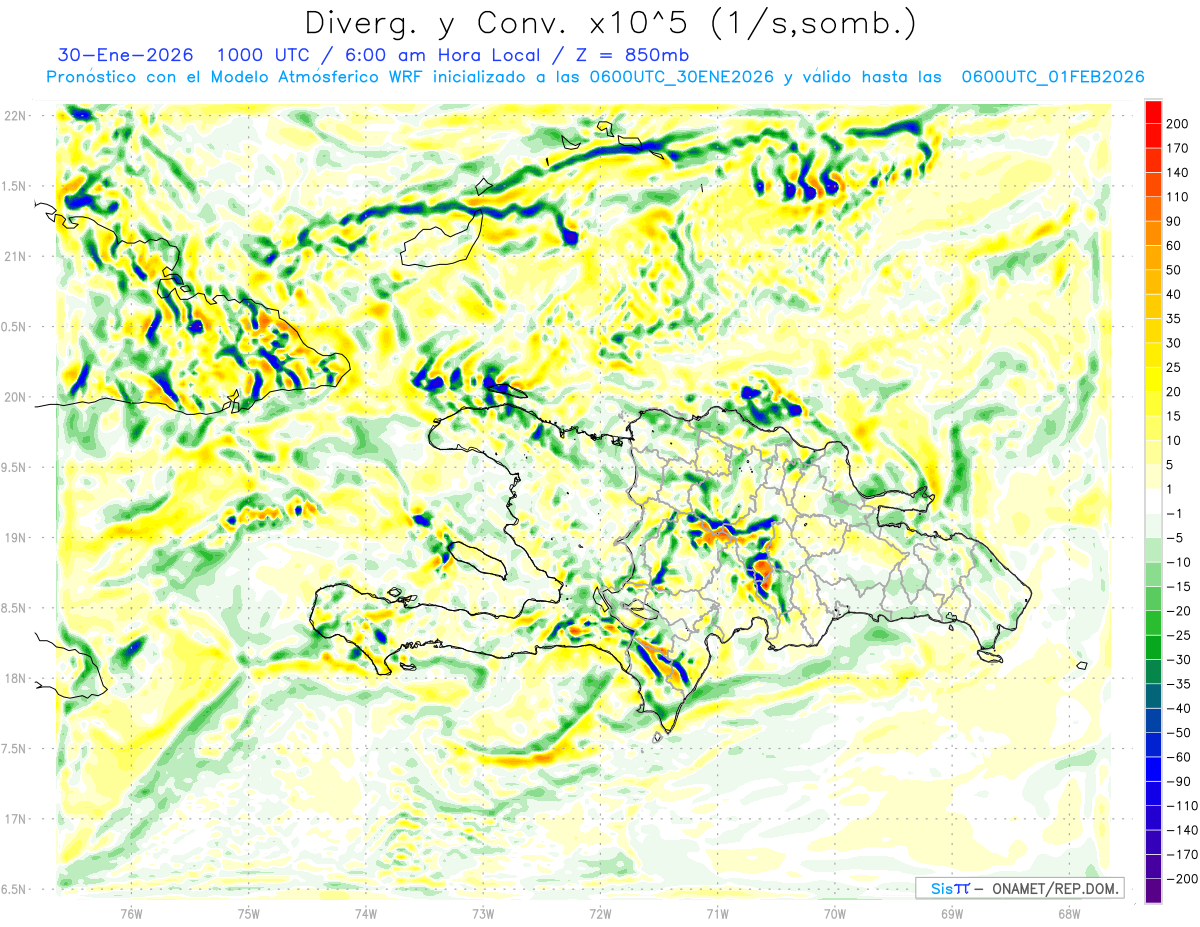Click the orange colorbar segment between 60 and 90
Image resolution: width=1200 pixels, height=927 pixels.
1153,234
